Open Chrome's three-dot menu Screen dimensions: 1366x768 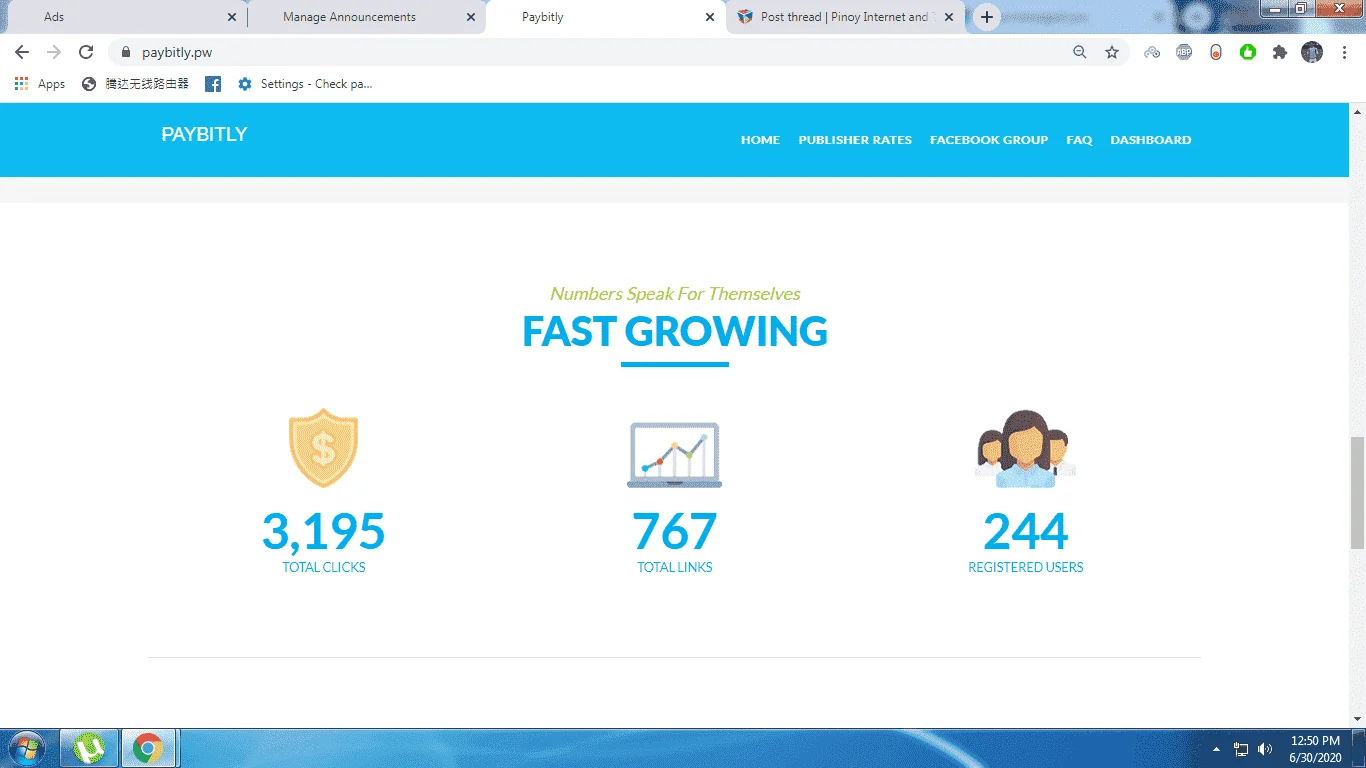click(1344, 52)
